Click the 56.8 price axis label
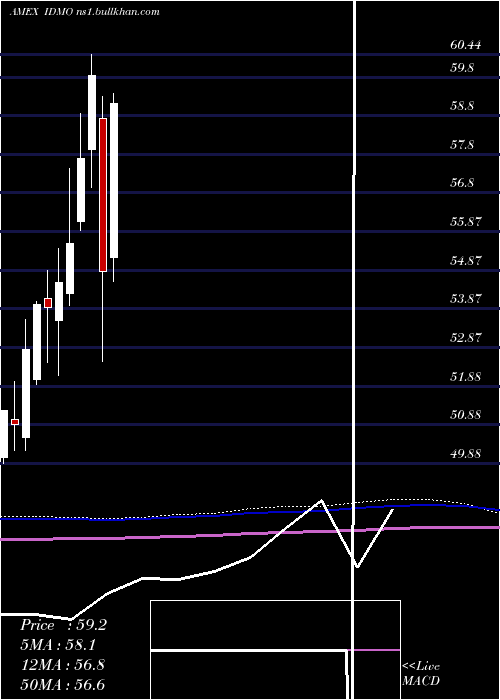The image size is (500, 700). click(462, 183)
